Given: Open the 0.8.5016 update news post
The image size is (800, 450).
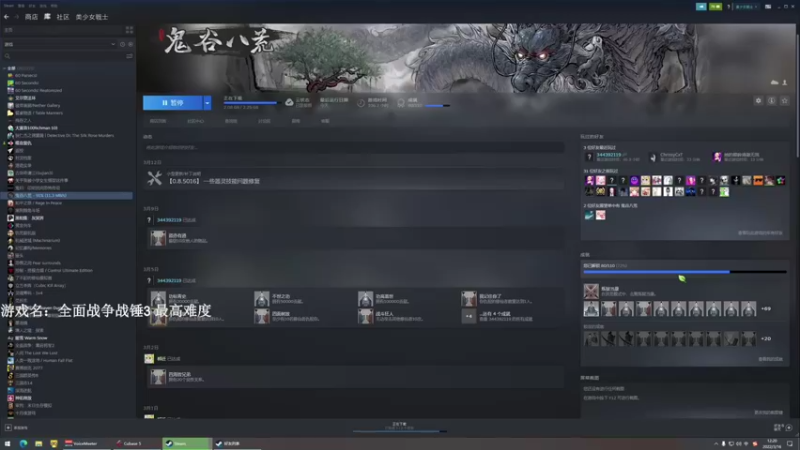Looking at the screenshot, I should coord(213,181).
